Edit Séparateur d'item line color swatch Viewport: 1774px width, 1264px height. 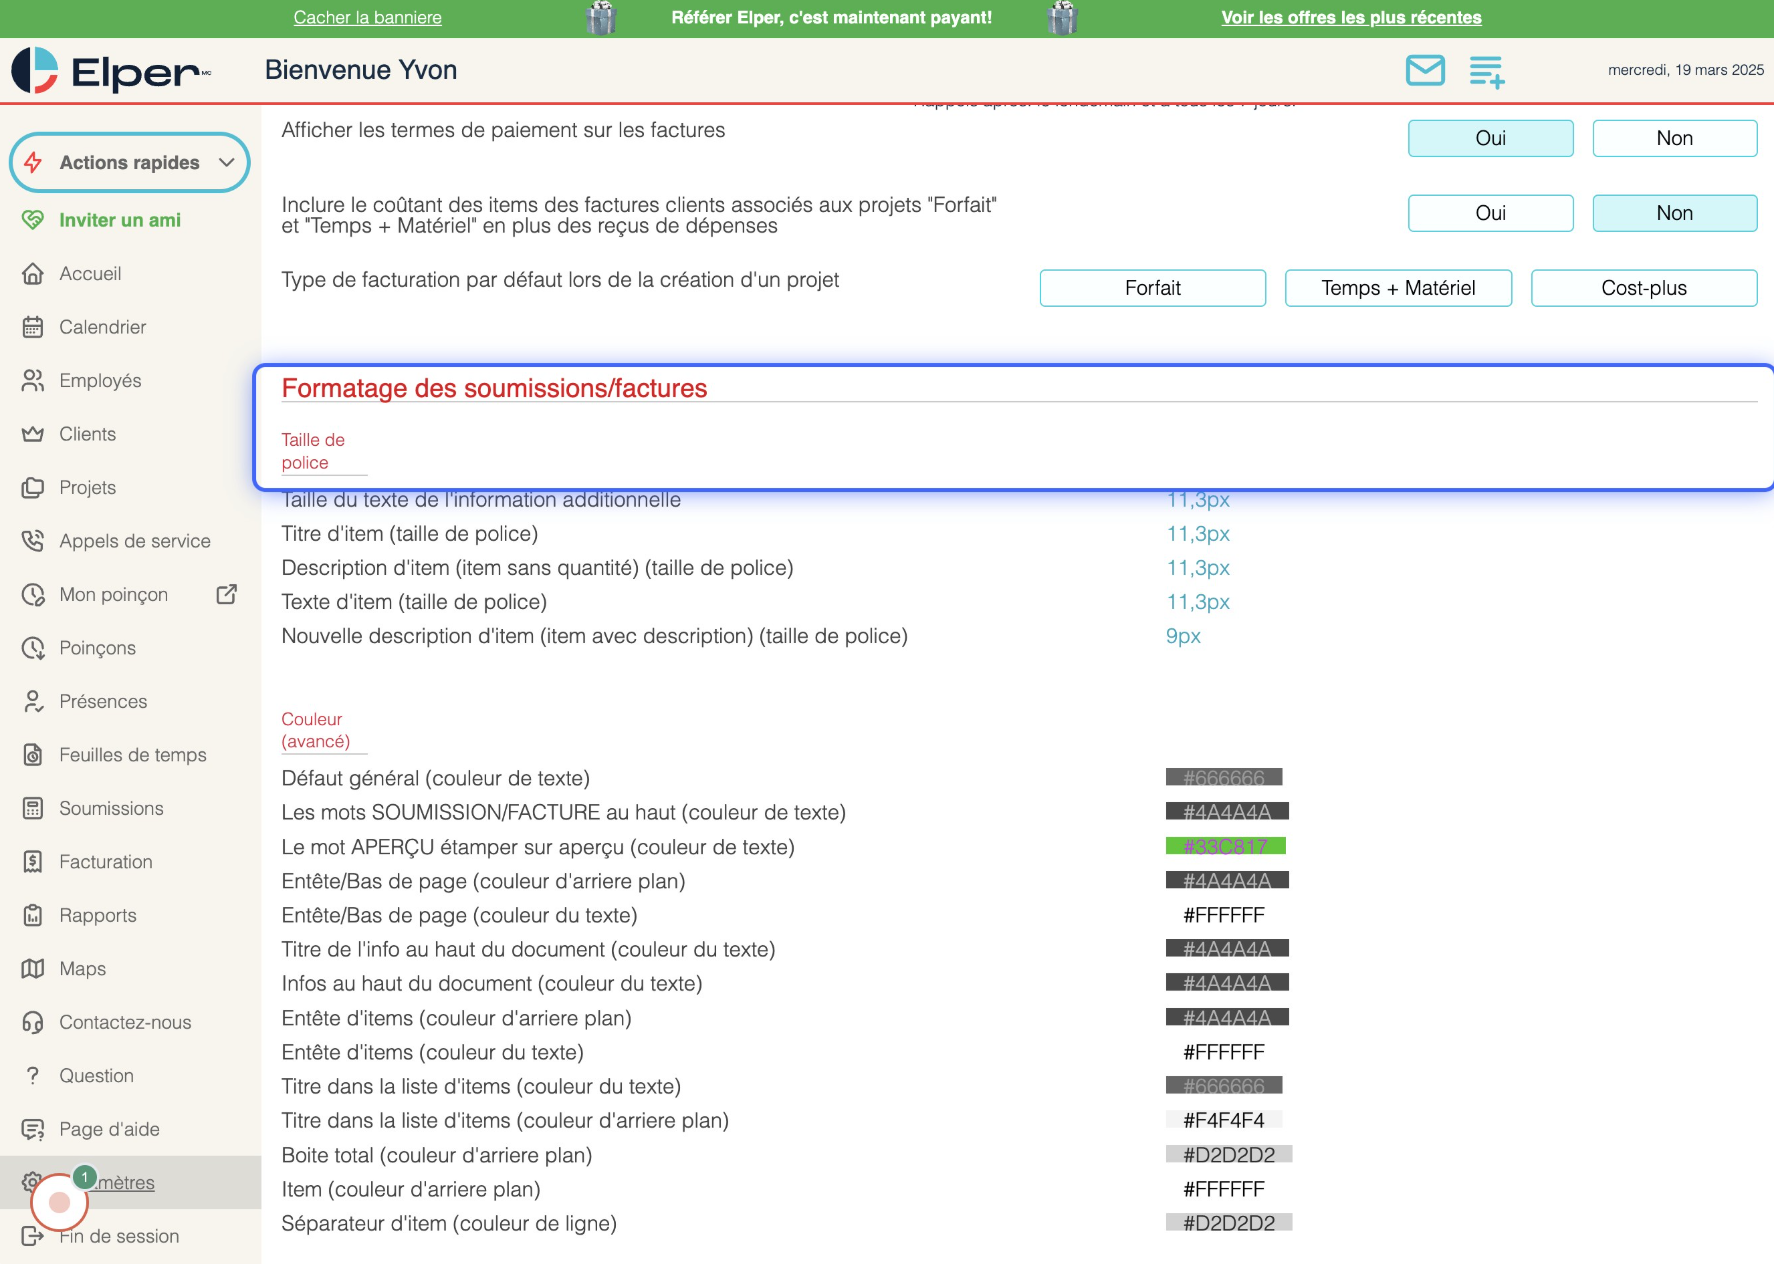click(x=1229, y=1223)
